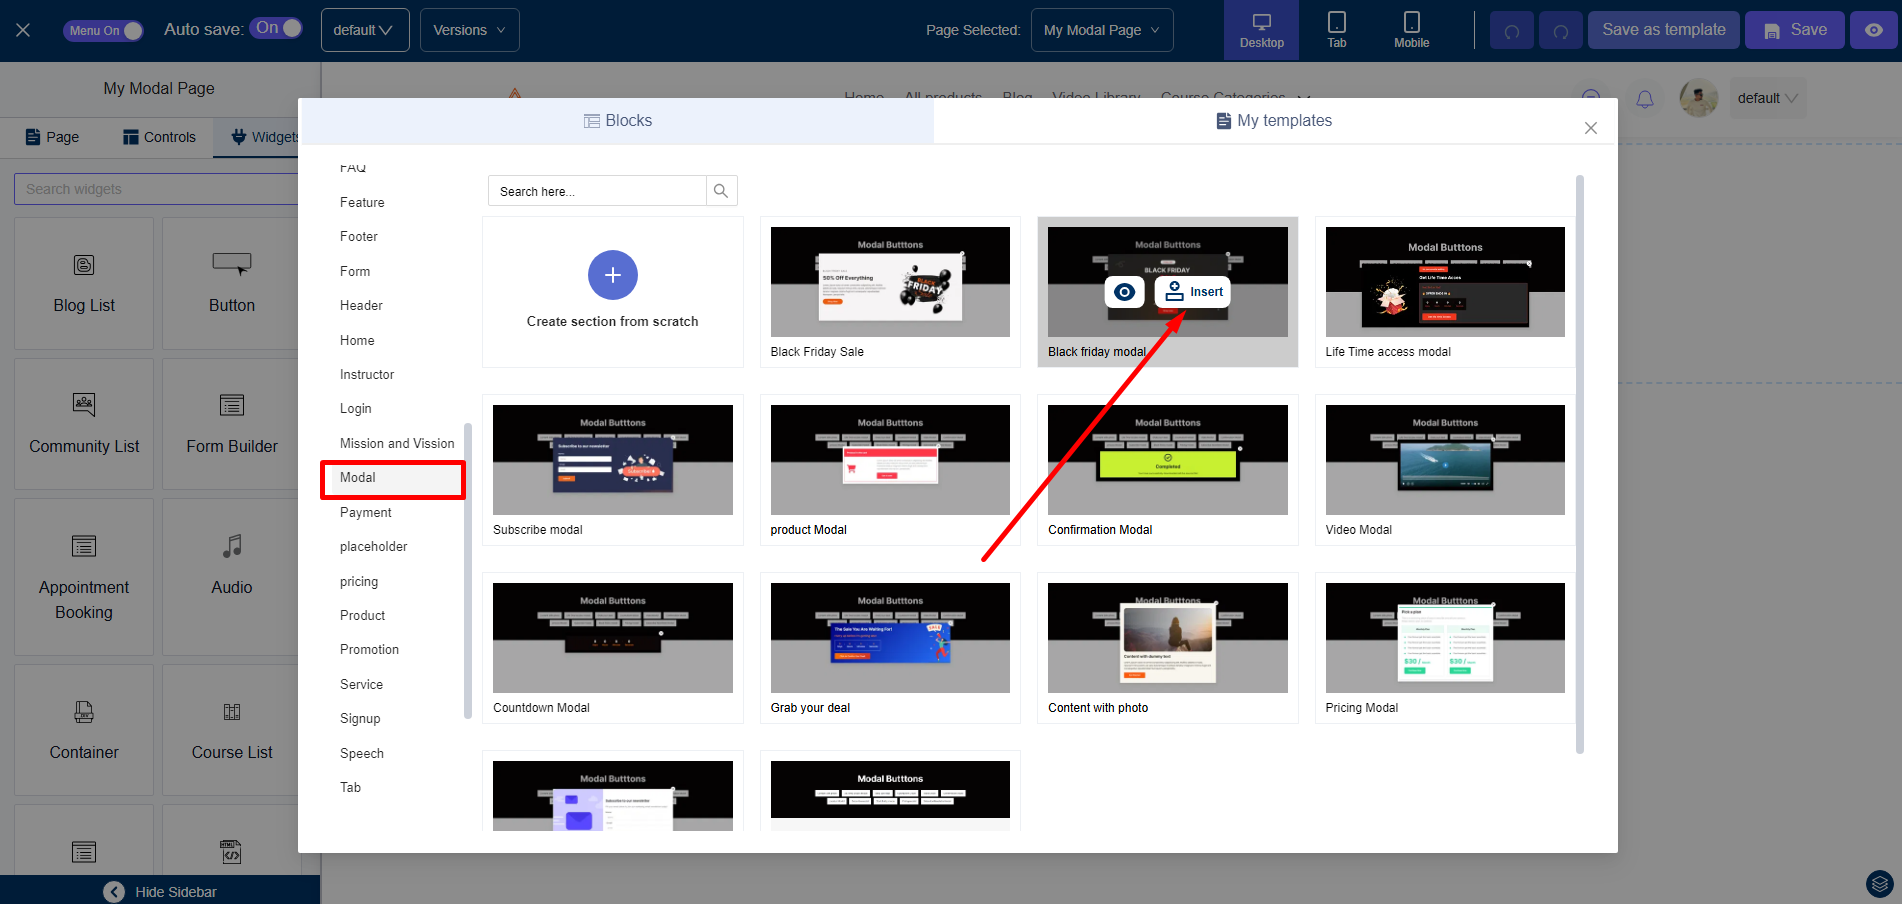The height and width of the screenshot is (904, 1902).
Task: Open the Versions dropdown
Action: (x=469, y=30)
